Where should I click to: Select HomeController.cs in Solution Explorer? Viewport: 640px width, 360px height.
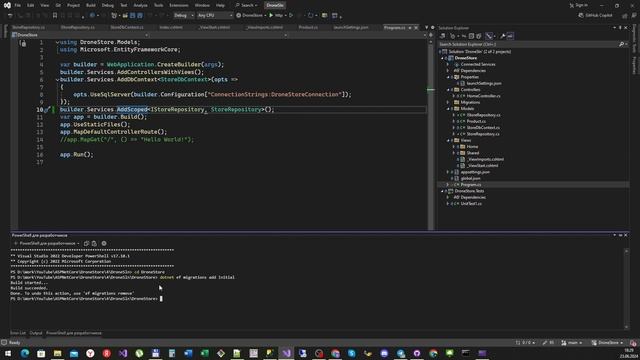[483, 96]
